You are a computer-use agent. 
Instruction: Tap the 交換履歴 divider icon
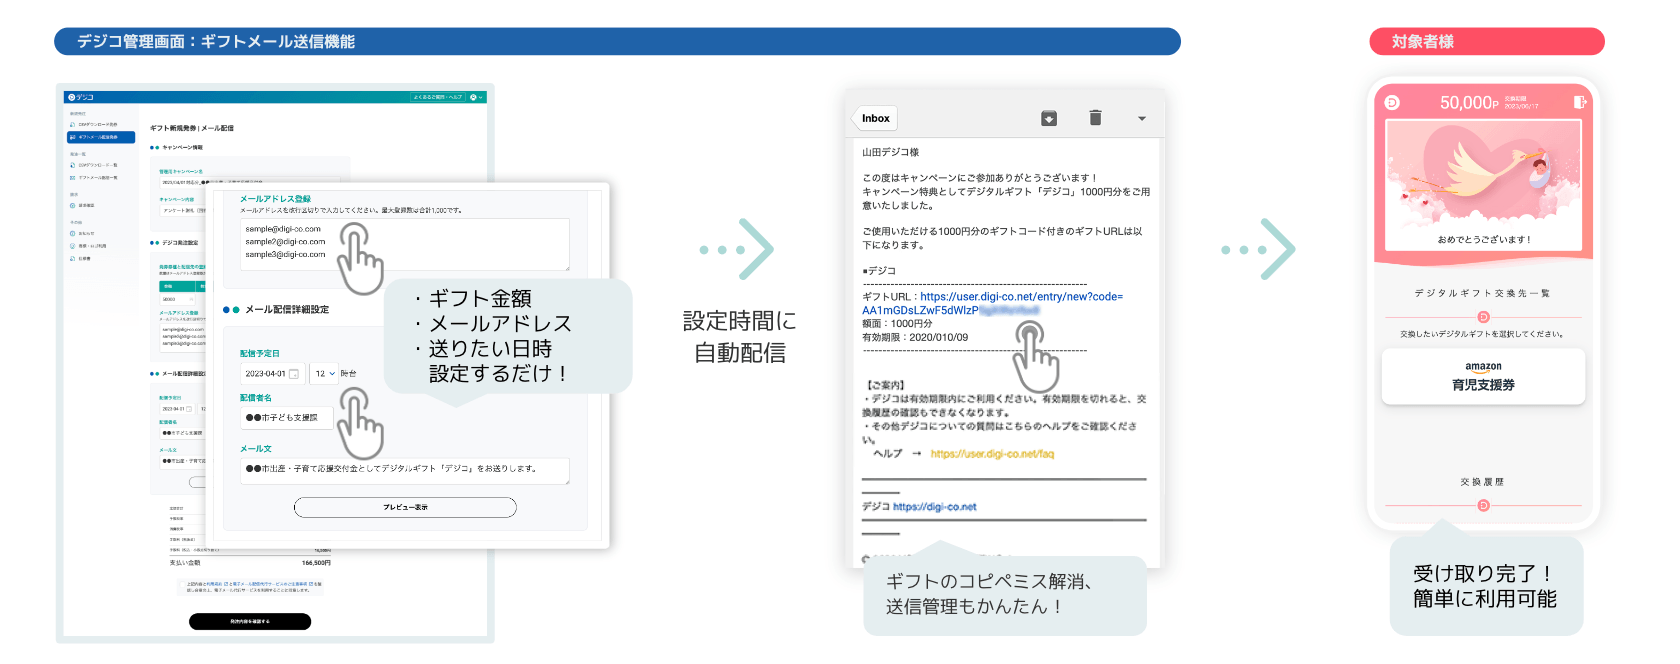1483,506
